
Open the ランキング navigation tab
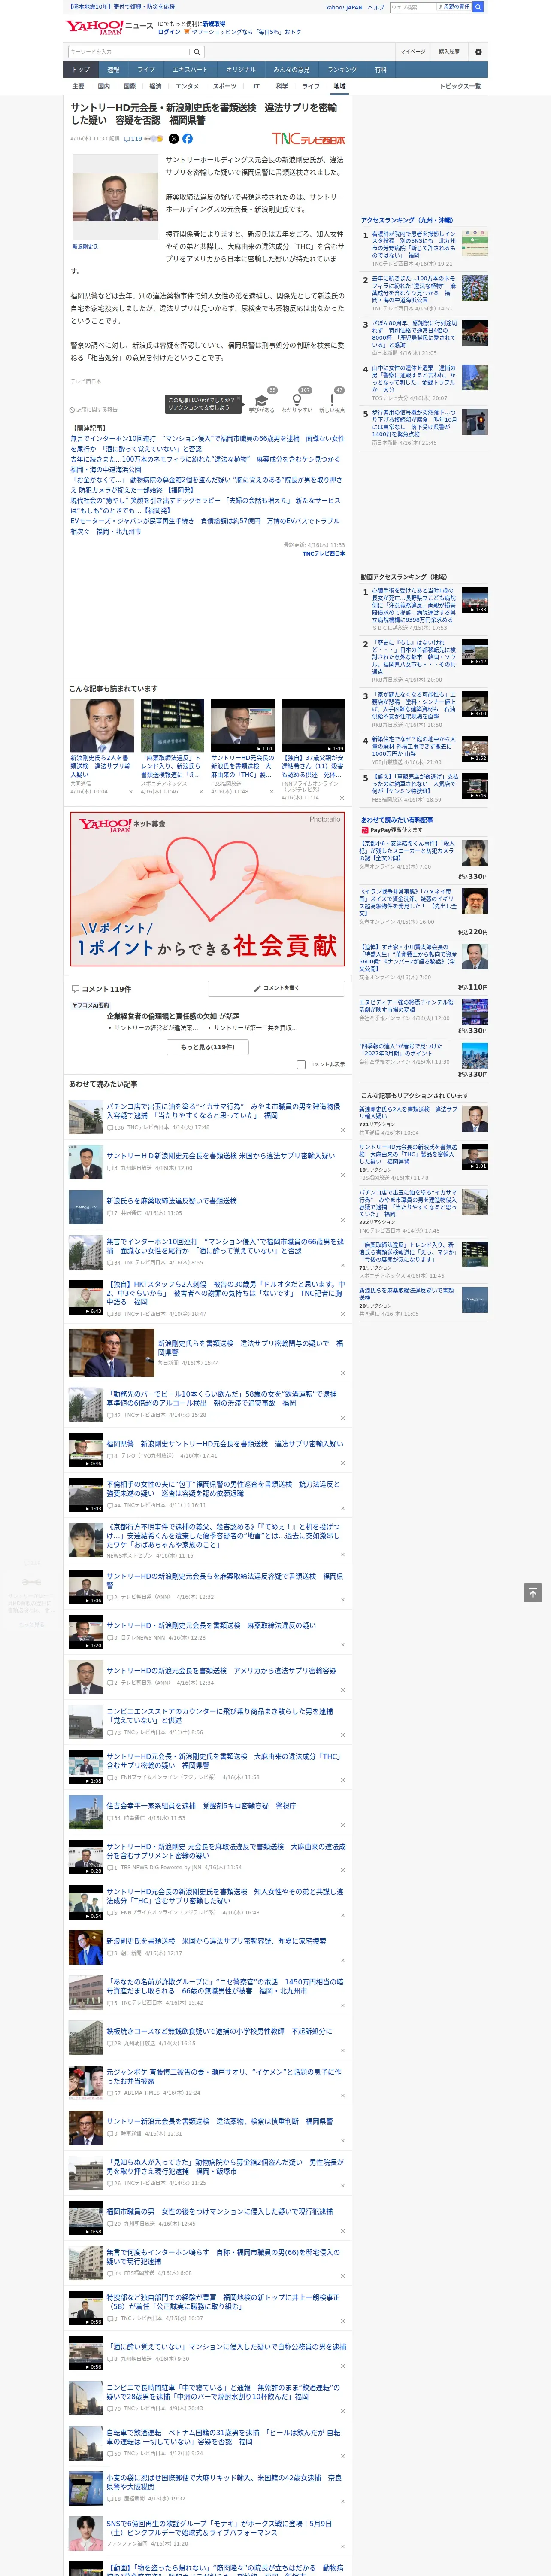(x=342, y=70)
